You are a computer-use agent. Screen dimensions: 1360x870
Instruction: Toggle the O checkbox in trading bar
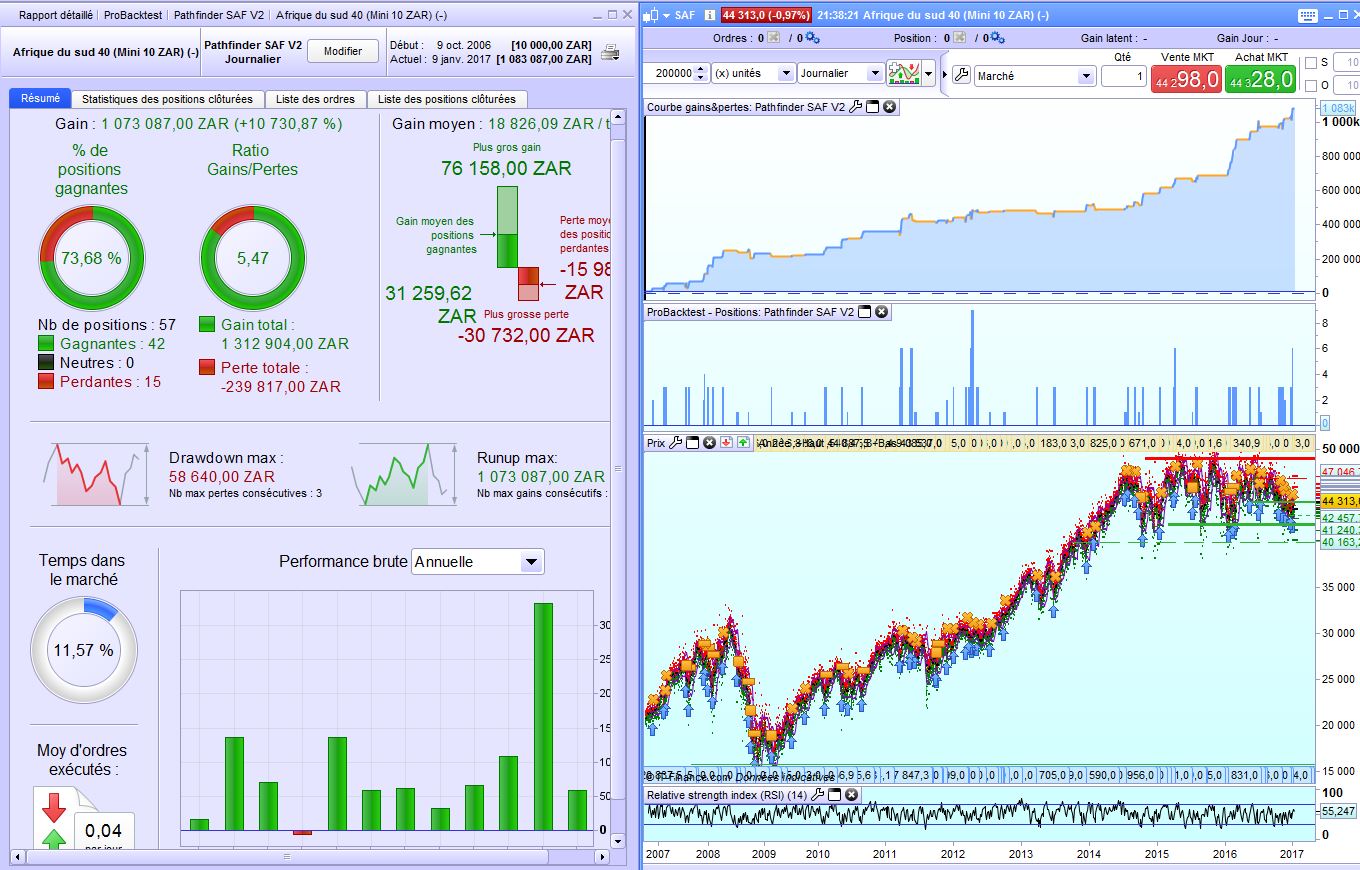1311,86
